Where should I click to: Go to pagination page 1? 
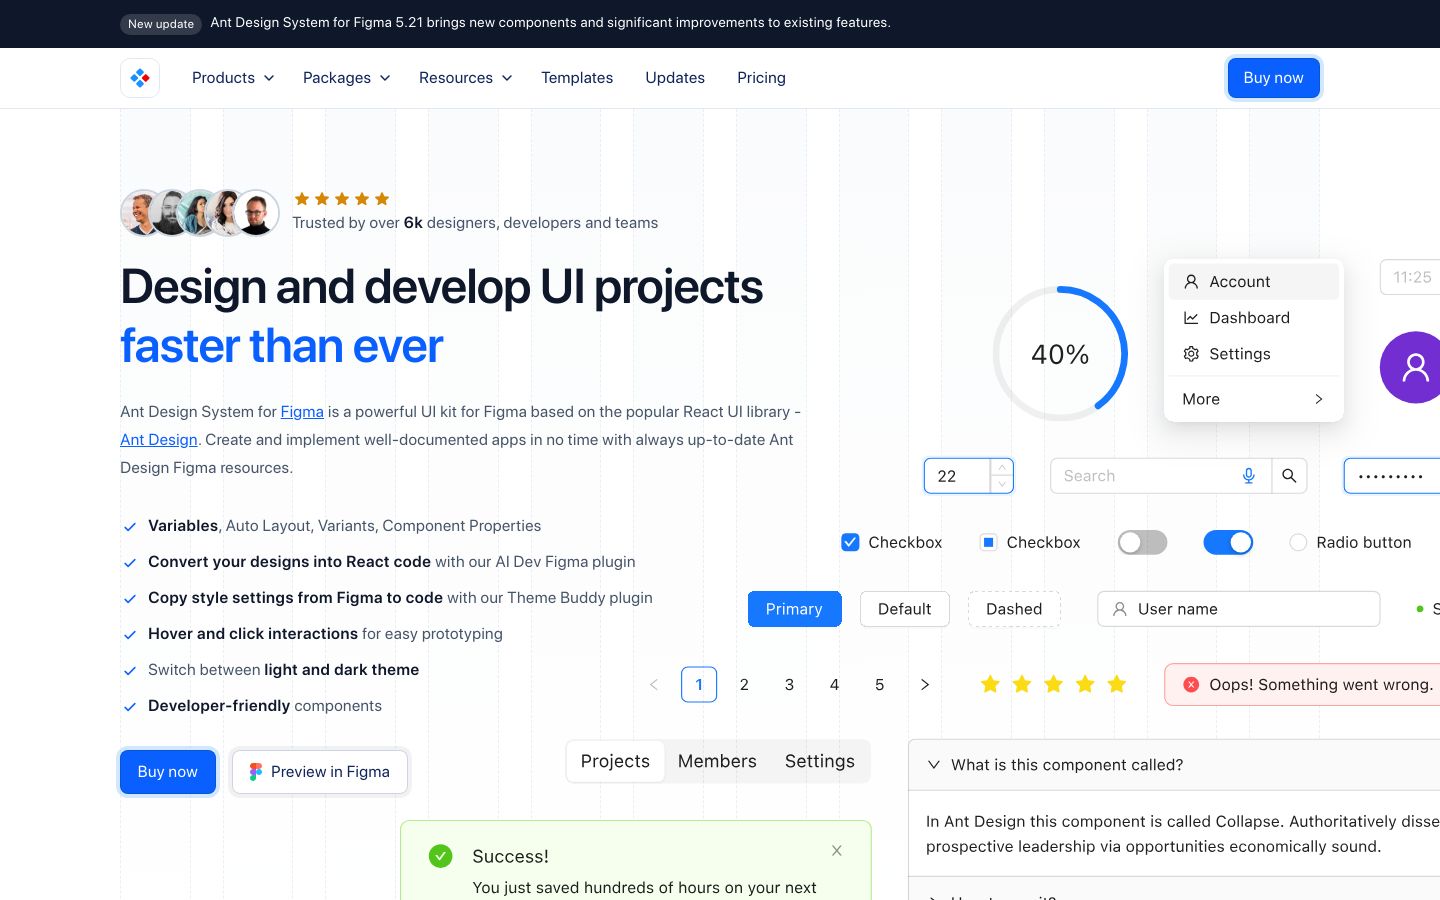point(699,685)
